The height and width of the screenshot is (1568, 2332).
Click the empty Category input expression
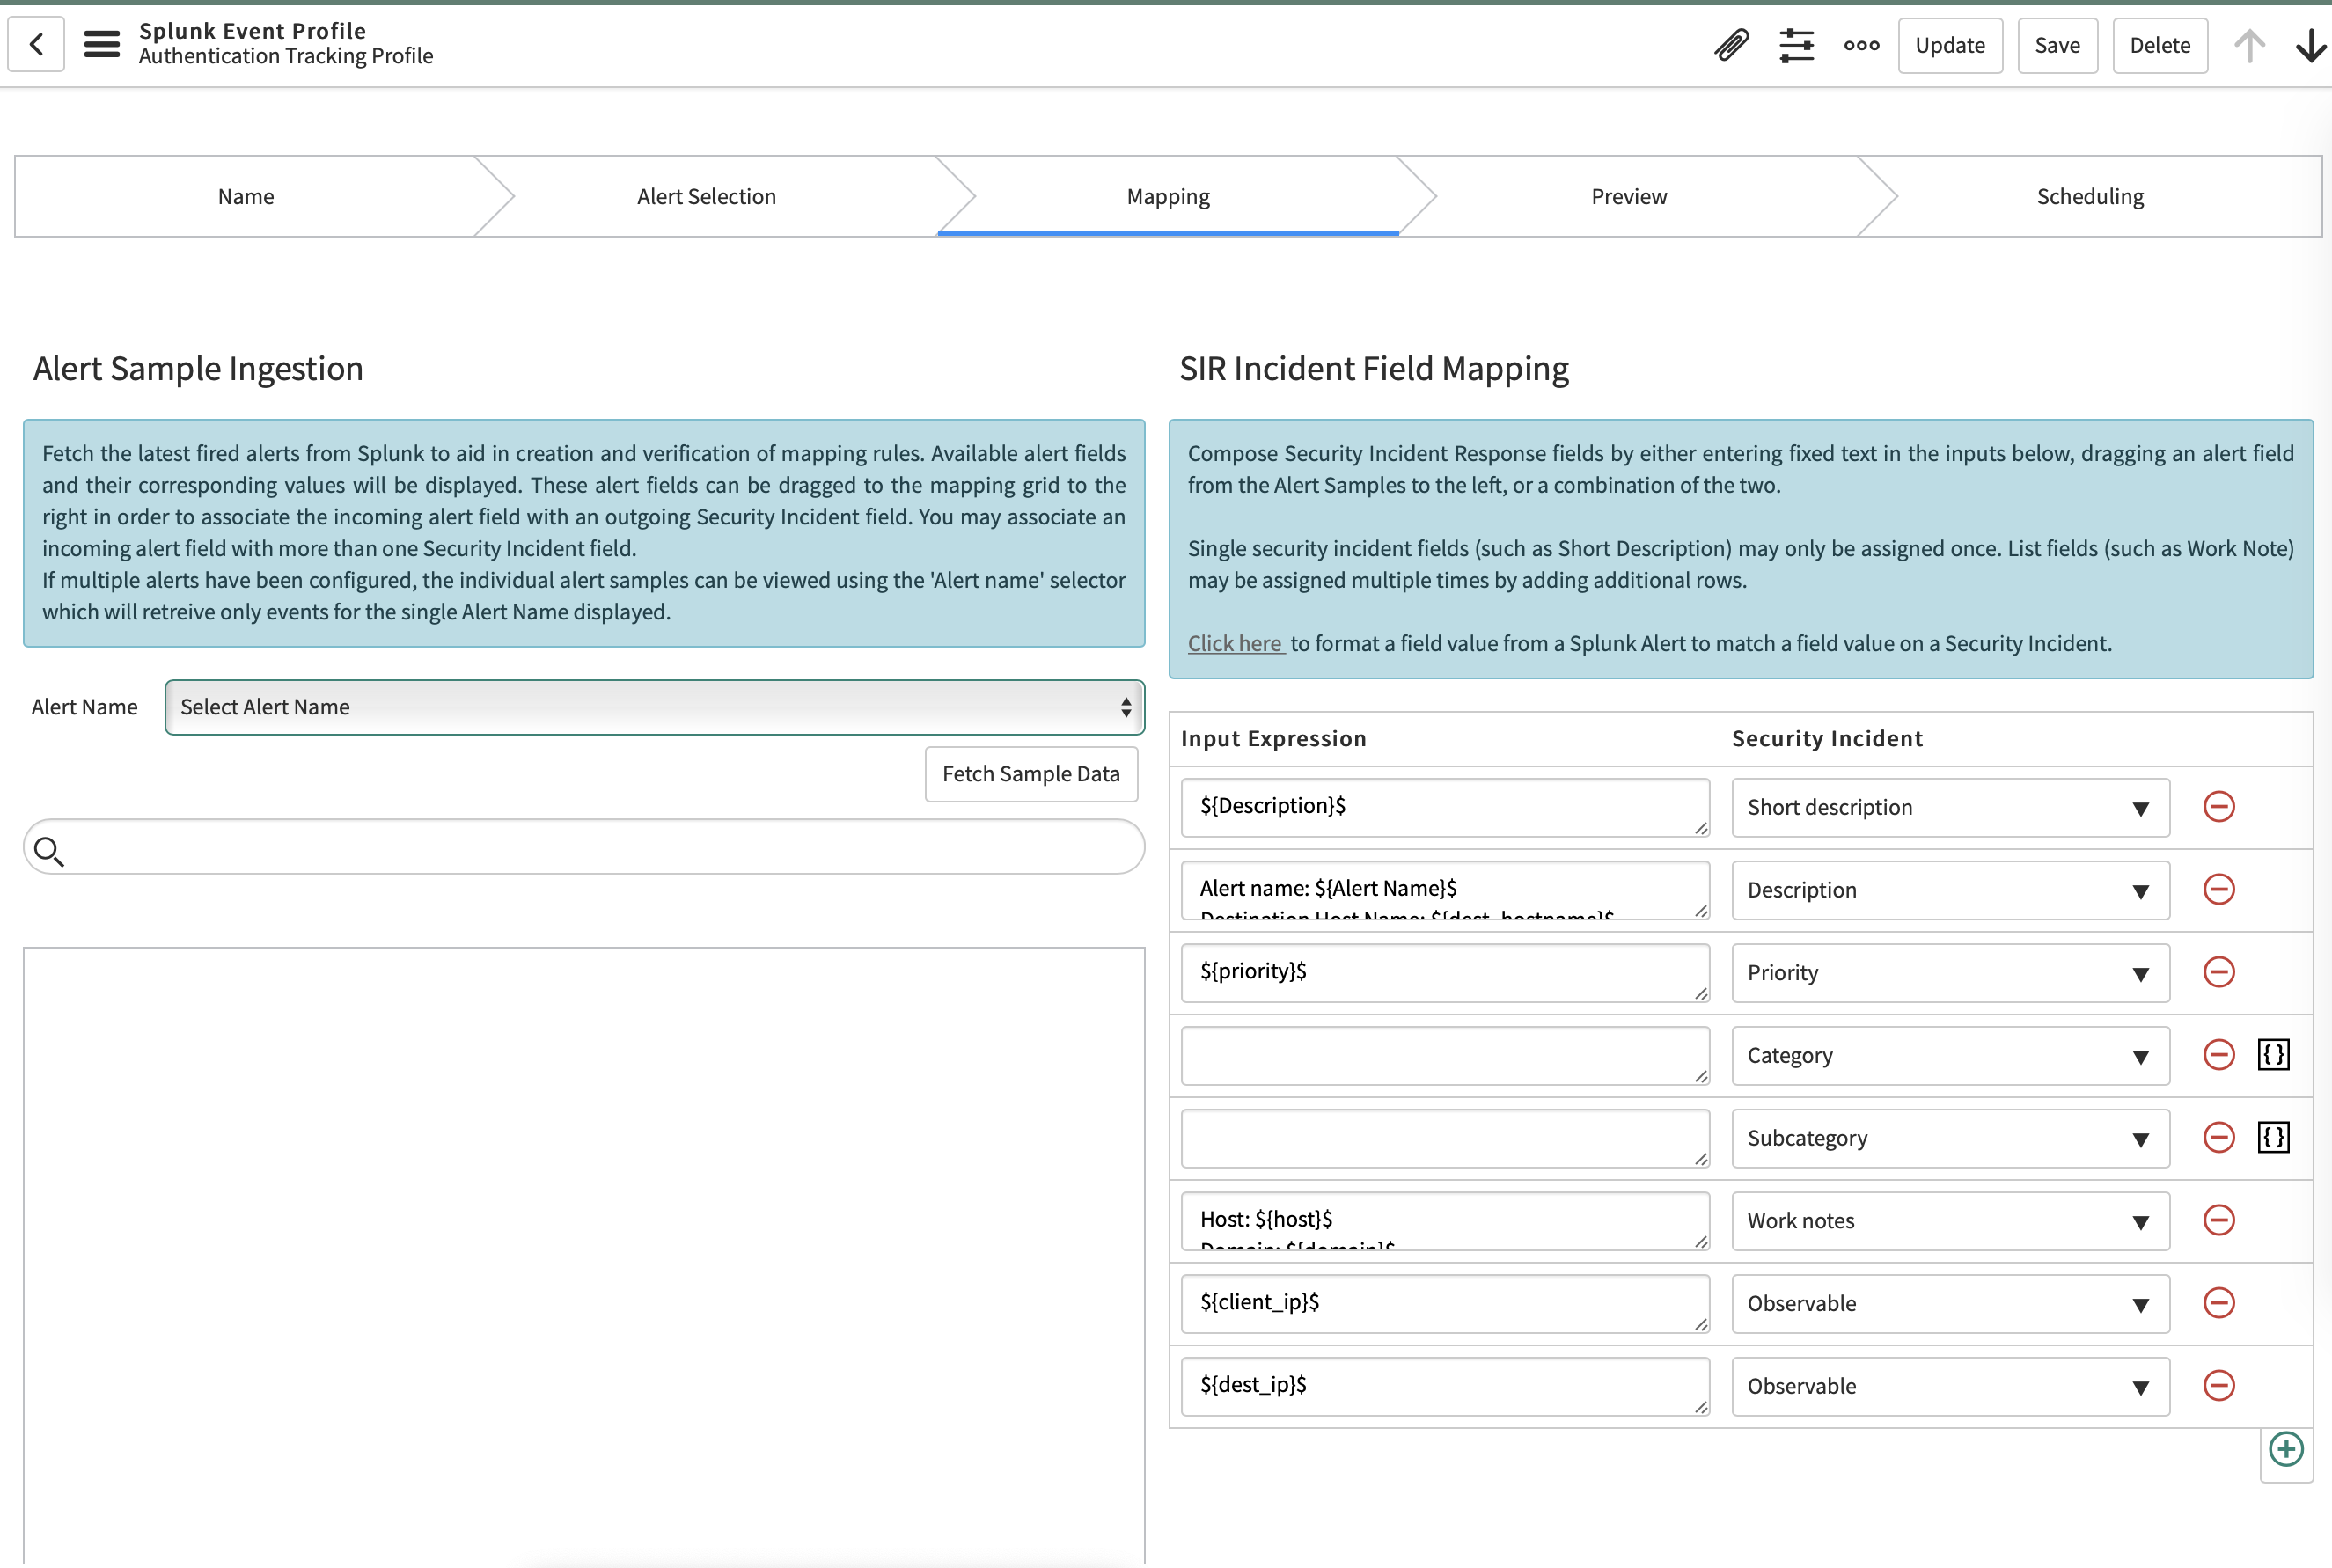[x=1445, y=1056]
